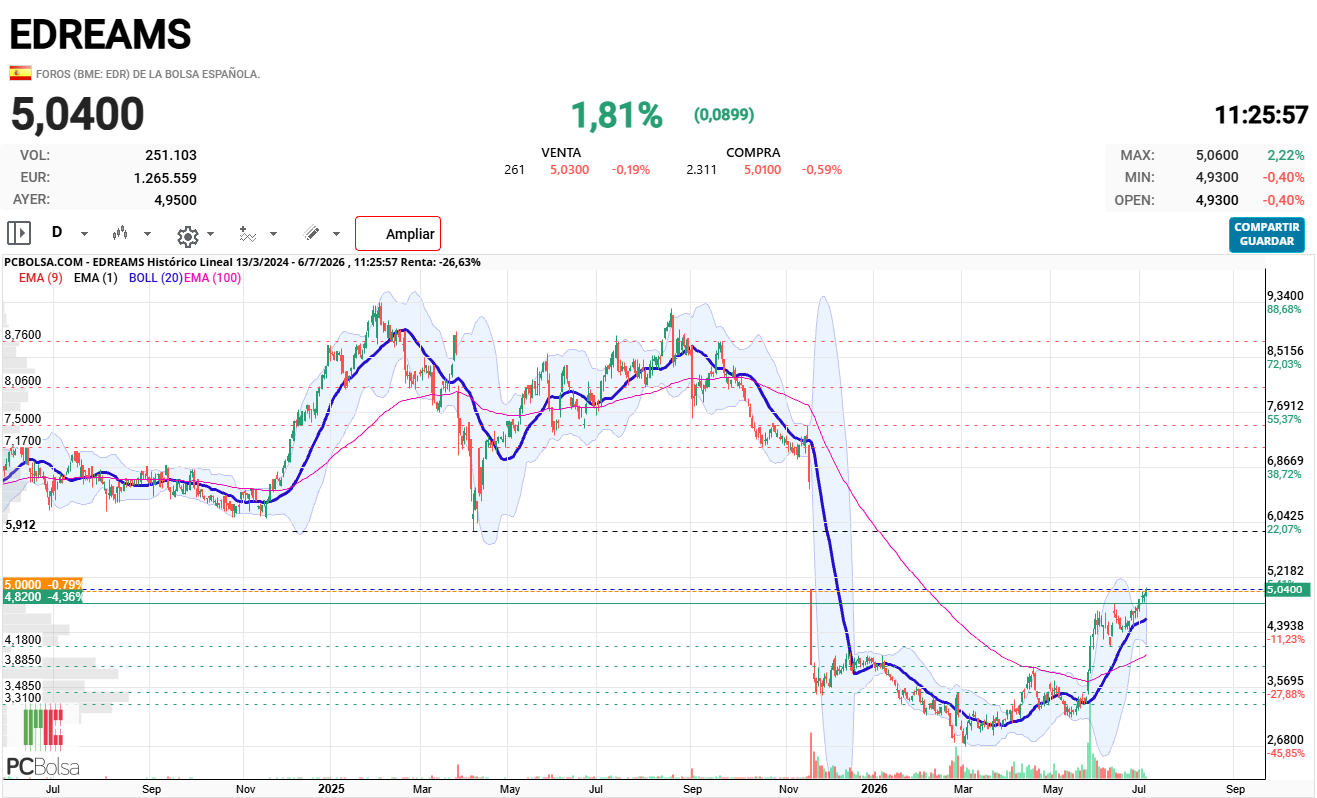Select the pencil drawing tool icon

pos(311,233)
